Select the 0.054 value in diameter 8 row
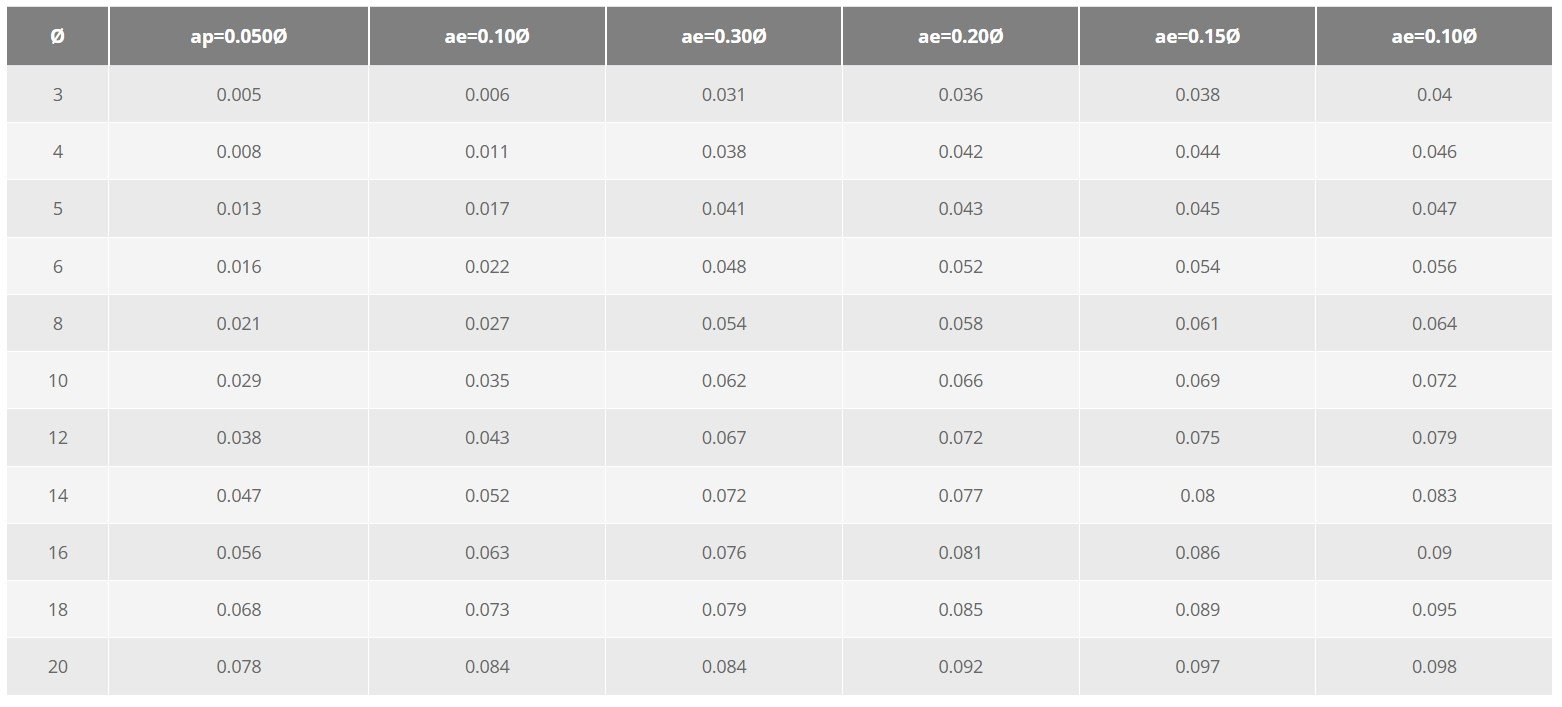Screen dimensions: 1562x707 (723, 324)
